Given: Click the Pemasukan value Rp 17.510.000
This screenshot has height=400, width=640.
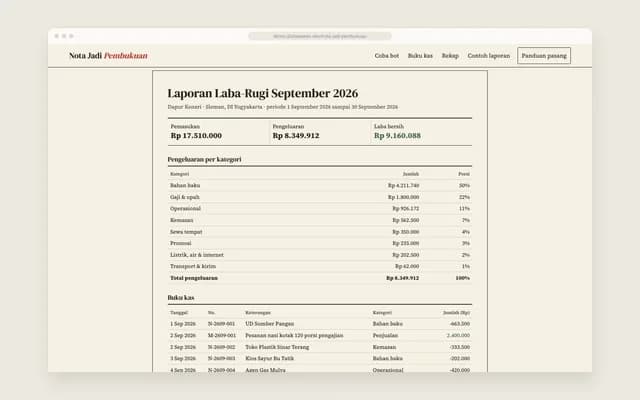Looking at the screenshot, I should pos(196,136).
